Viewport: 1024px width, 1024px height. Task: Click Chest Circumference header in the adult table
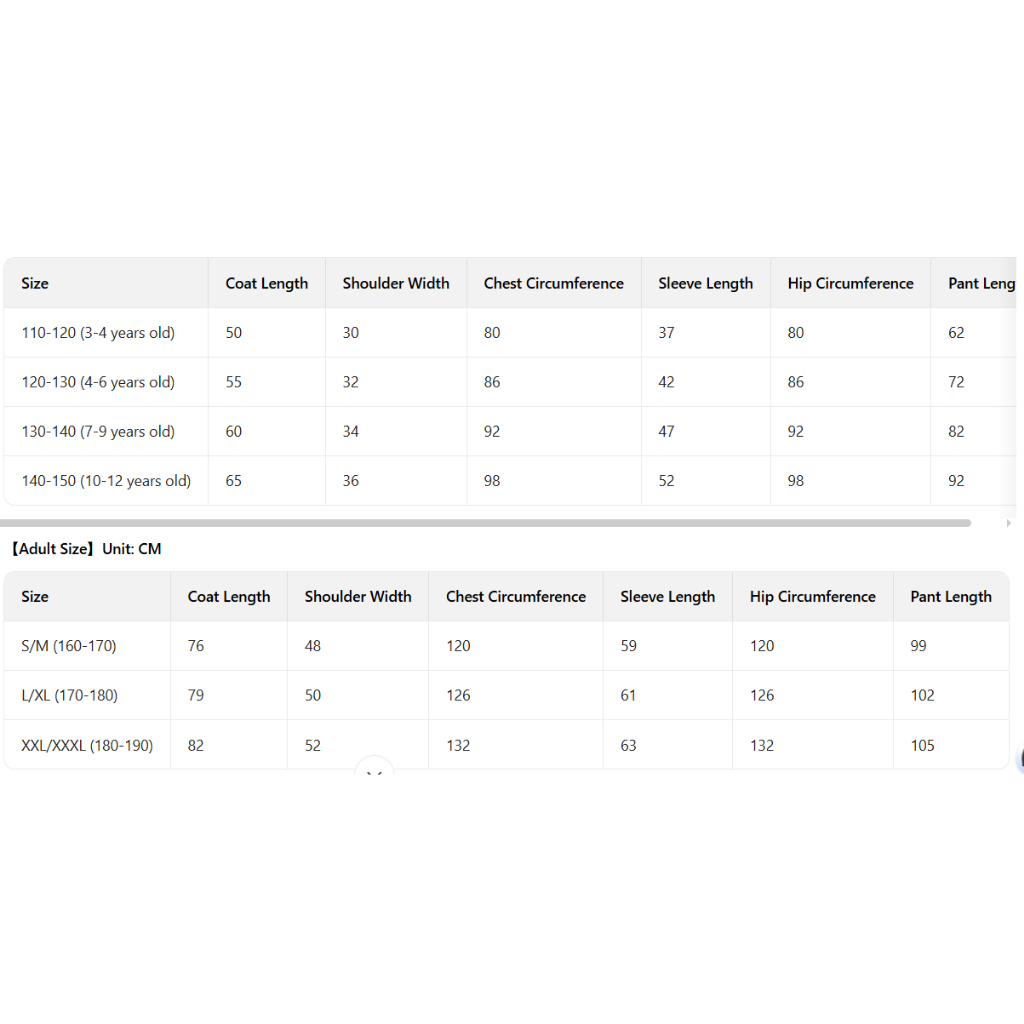tap(516, 597)
